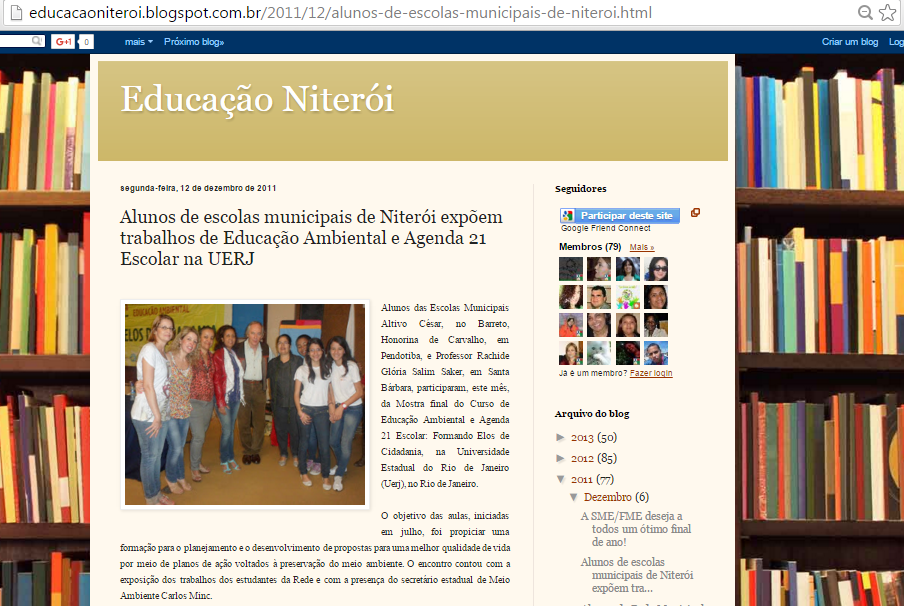Open the 'mais' dropdown in navbar
Image resolution: width=904 pixels, height=606 pixels.
tap(139, 42)
